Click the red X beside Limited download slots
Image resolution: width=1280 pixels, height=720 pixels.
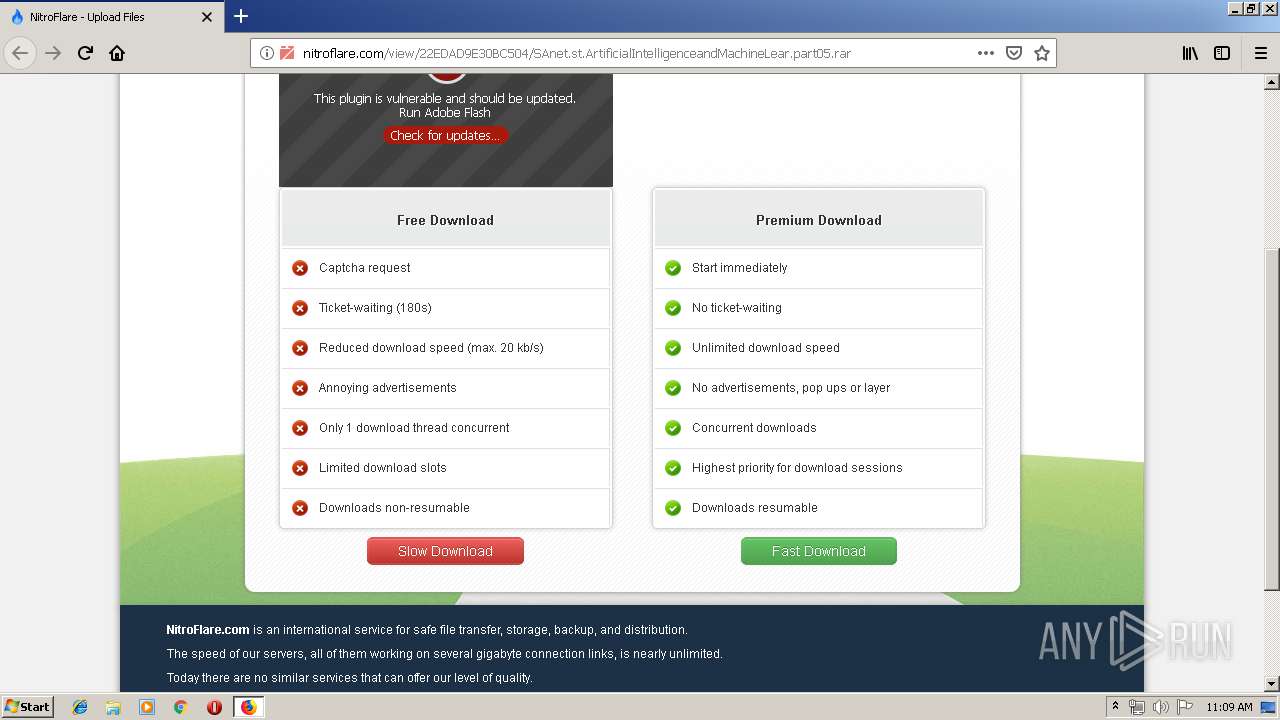tap(299, 468)
